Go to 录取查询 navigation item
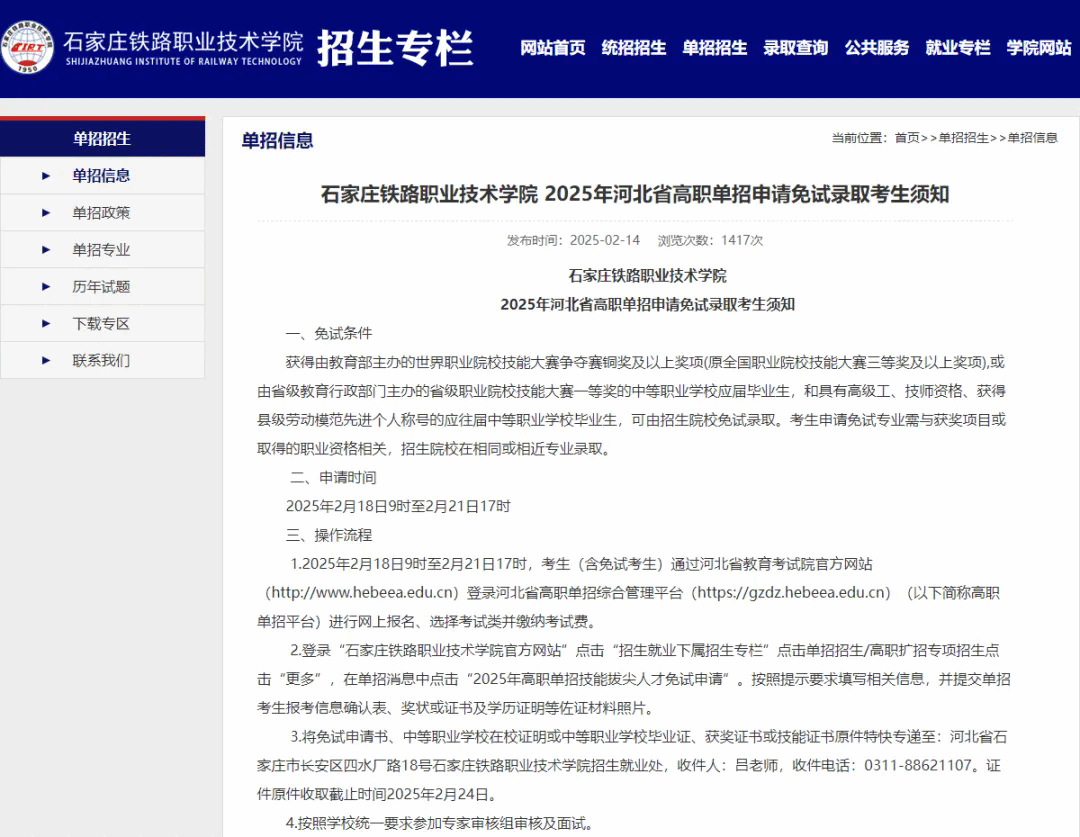The width and height of the screenshot is (1080, 837). 796,48
